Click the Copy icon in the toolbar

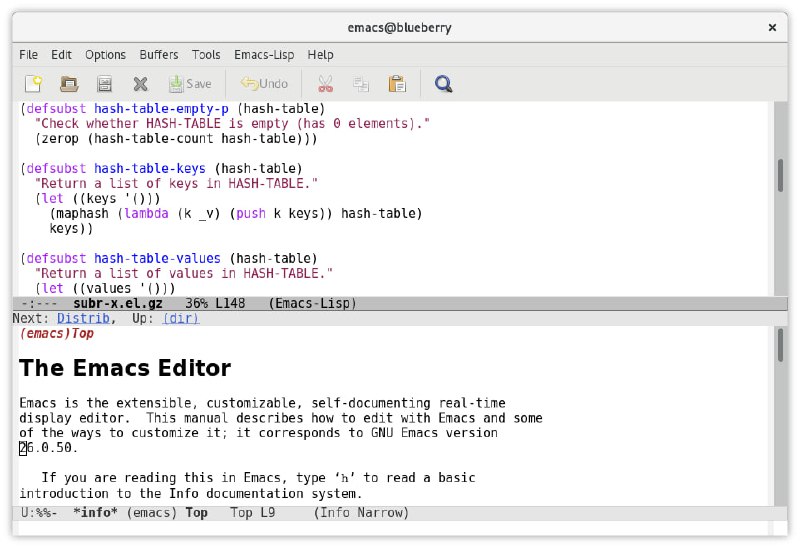click(361, 84)
